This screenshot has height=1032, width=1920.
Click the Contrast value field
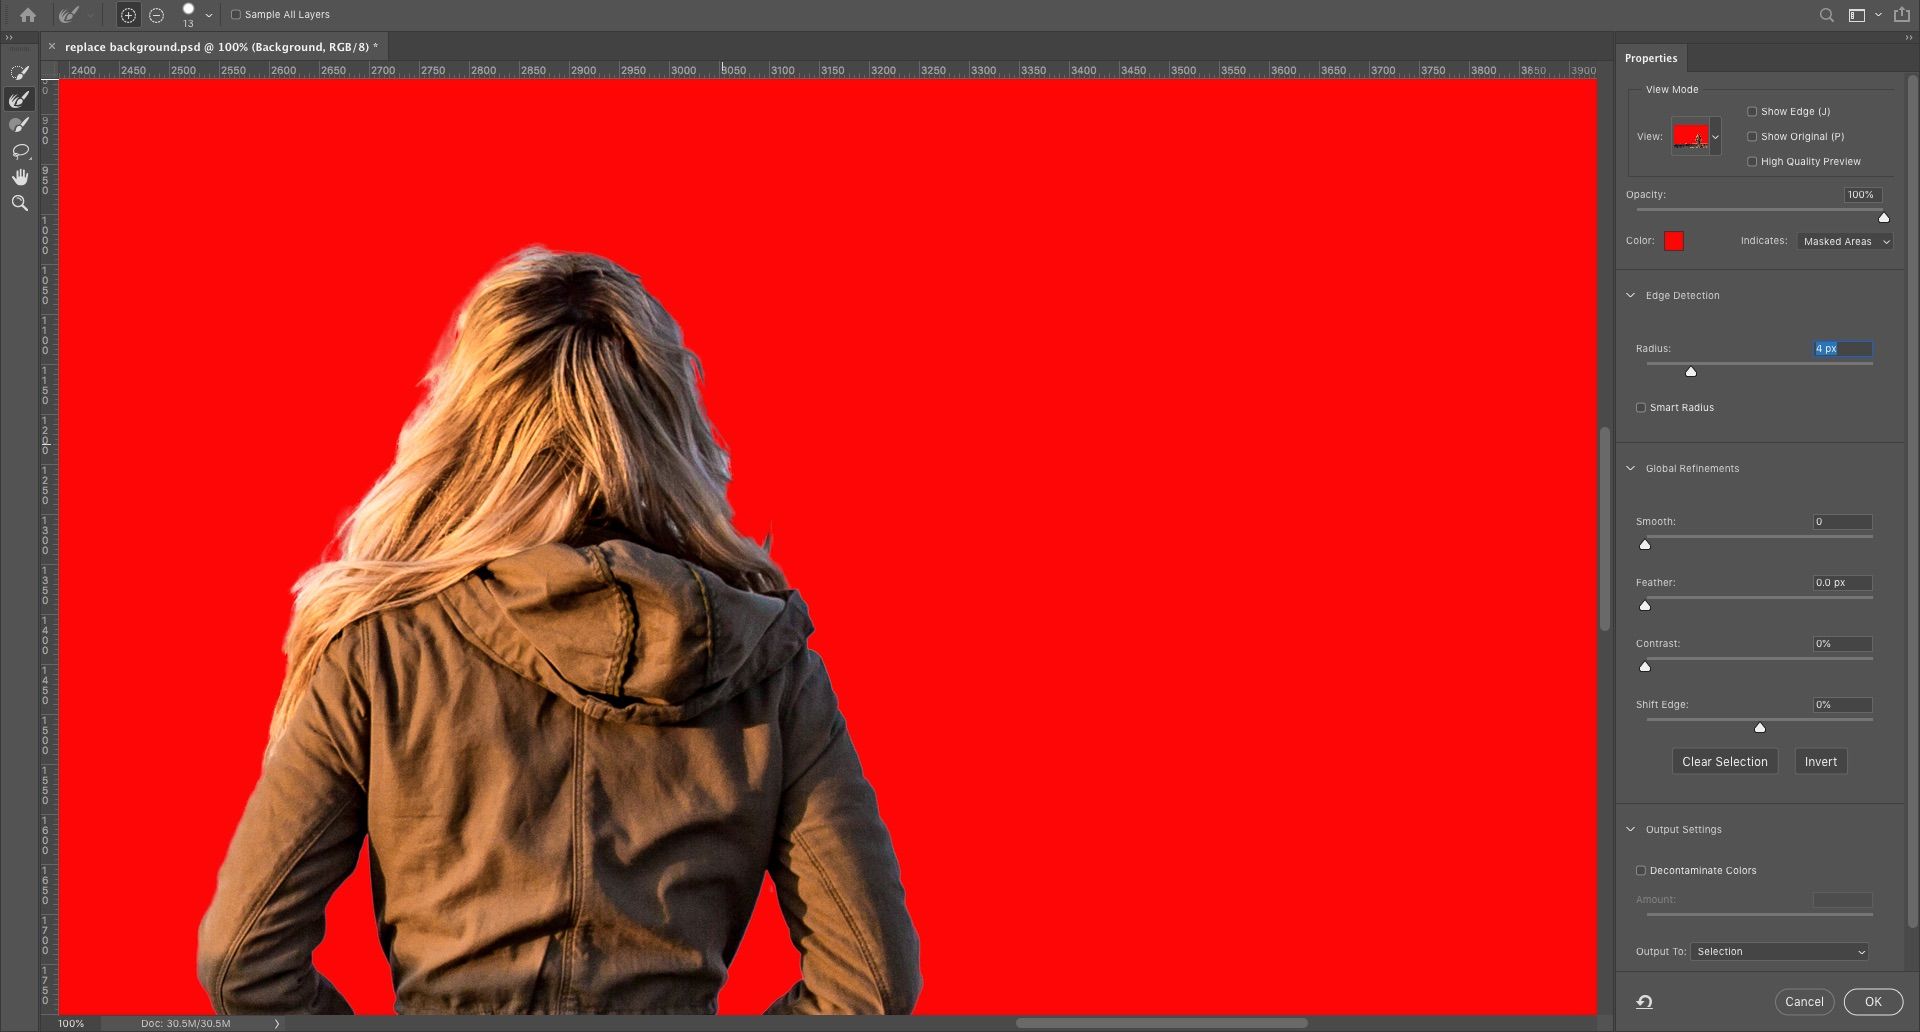[1843, 644]
